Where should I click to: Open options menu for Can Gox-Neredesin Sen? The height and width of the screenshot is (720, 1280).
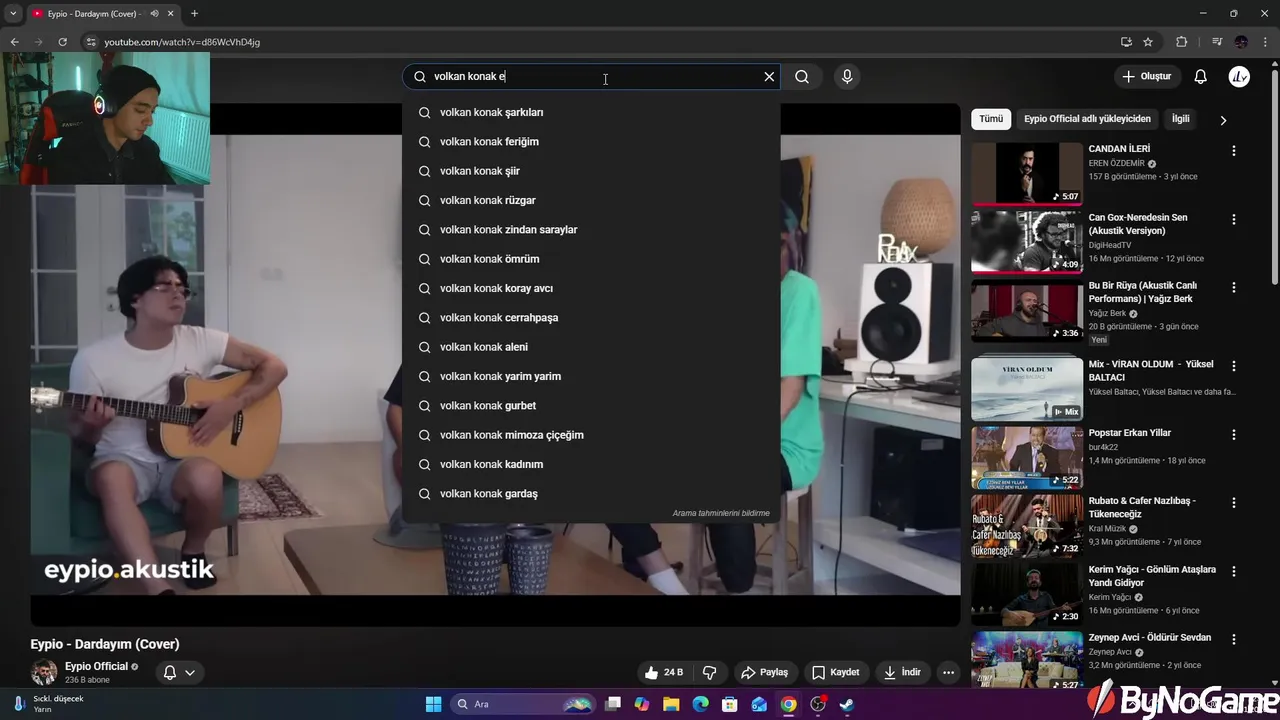(1233, 219)
